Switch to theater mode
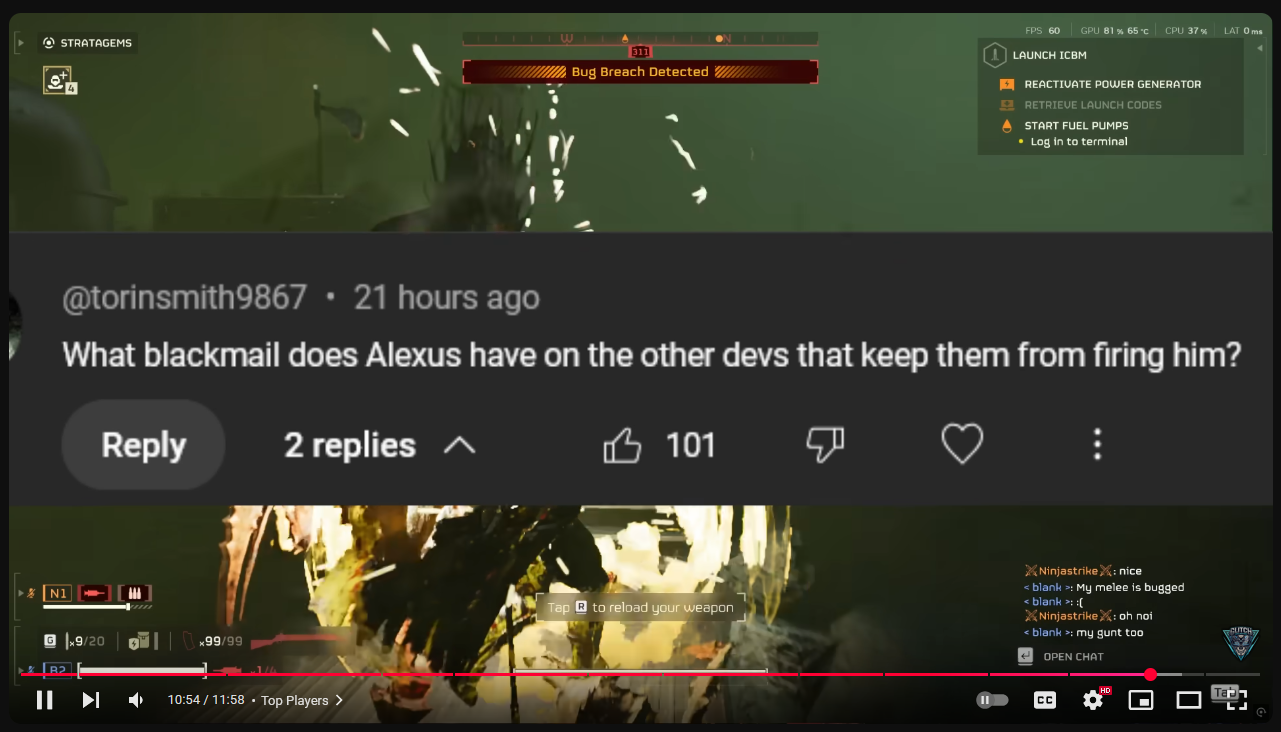The width and height of the screenshot is (1281, 732). pos(1189,700)
